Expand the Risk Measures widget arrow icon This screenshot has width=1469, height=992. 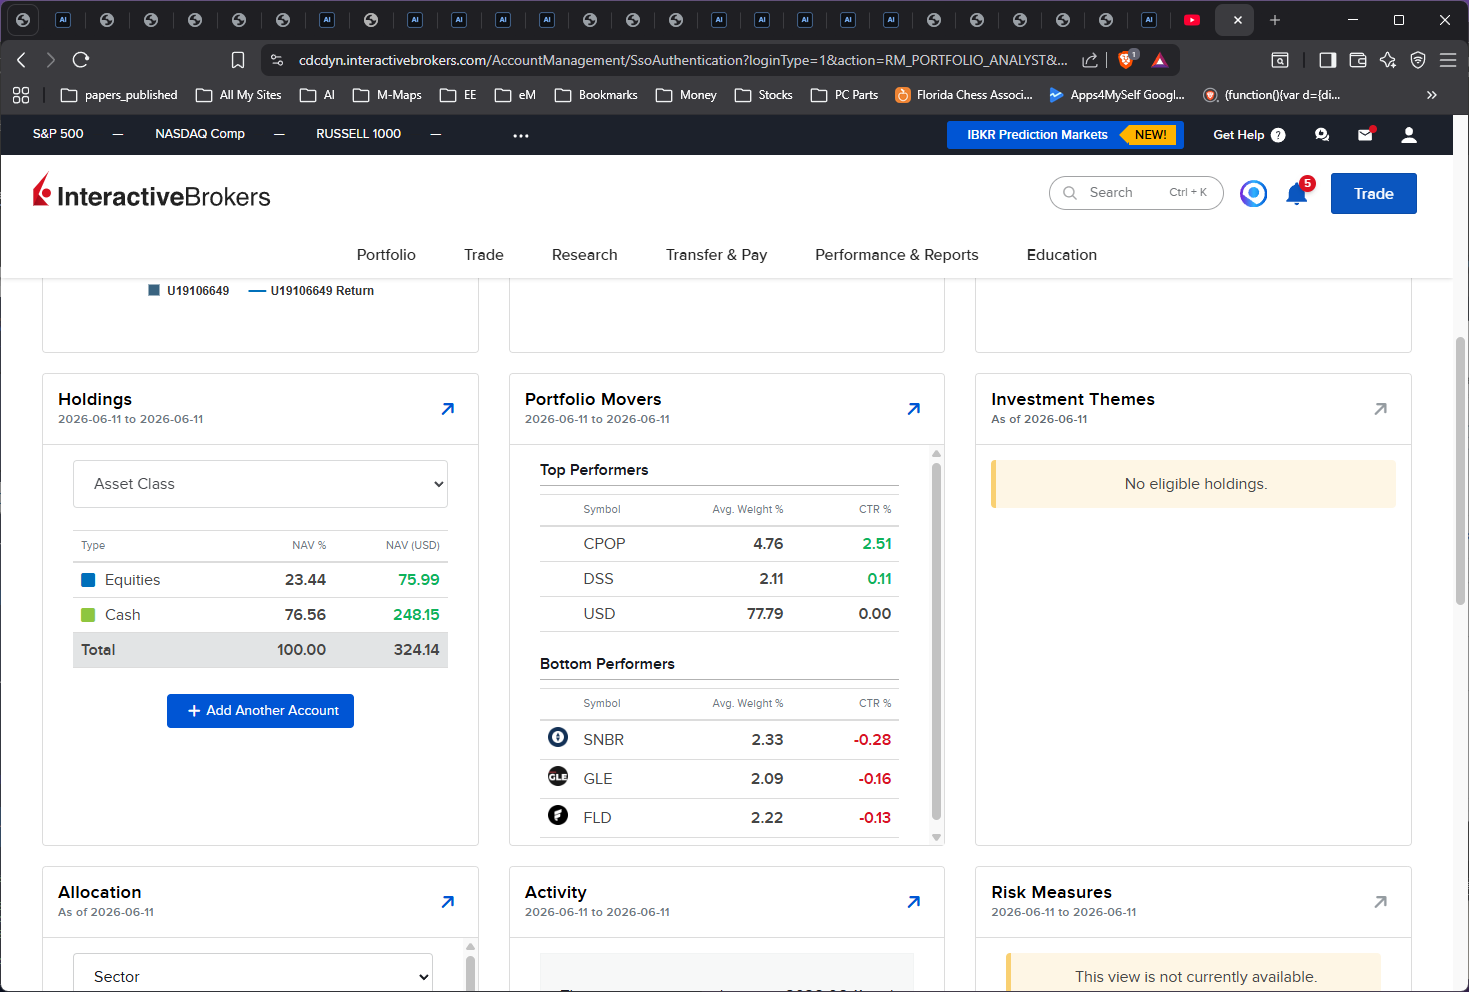click(x=1381, y=901)
